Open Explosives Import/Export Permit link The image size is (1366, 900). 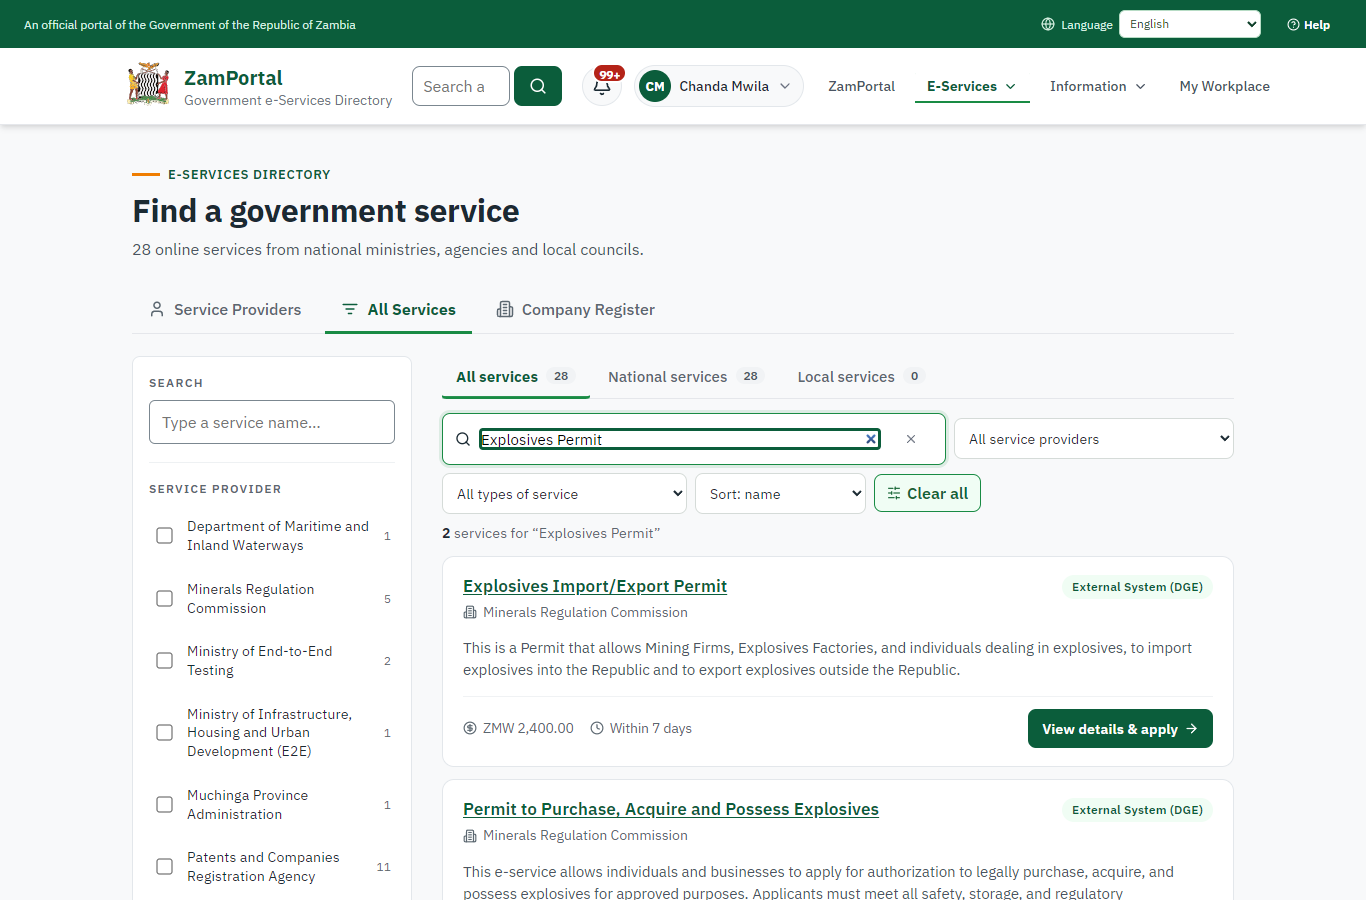595,586
